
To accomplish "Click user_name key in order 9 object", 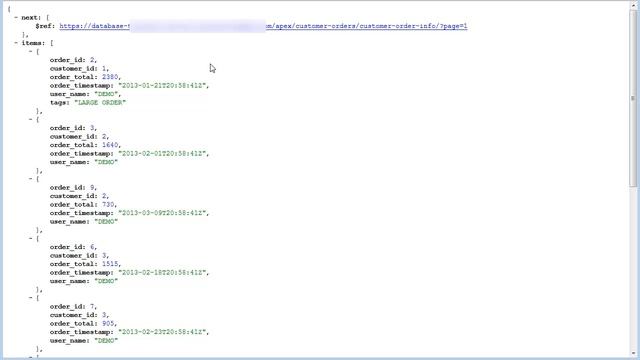I will click(69, 222).
